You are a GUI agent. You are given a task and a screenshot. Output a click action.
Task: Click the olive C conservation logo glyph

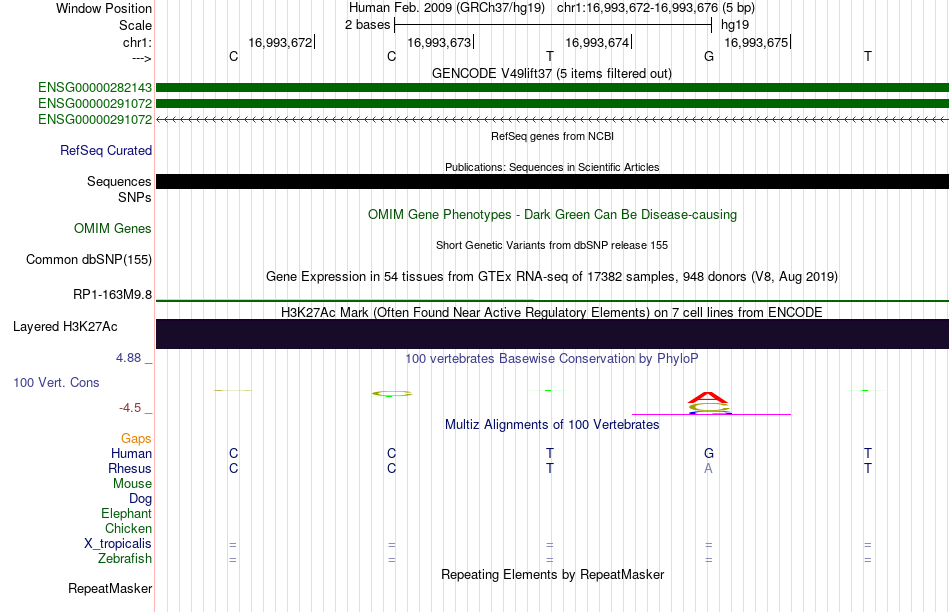pyautogui.click(x=391, y=393)
